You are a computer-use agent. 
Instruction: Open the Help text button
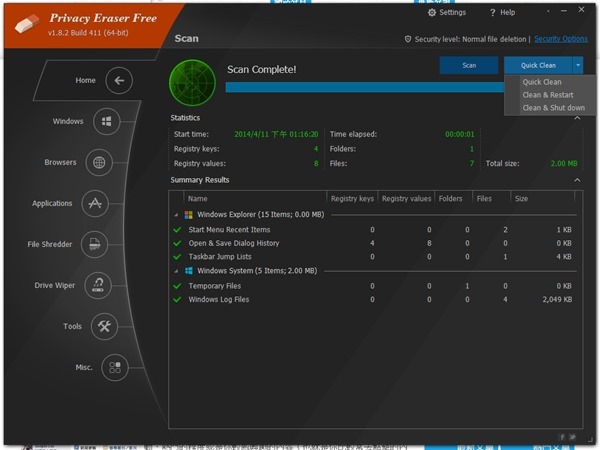[508, 13]
